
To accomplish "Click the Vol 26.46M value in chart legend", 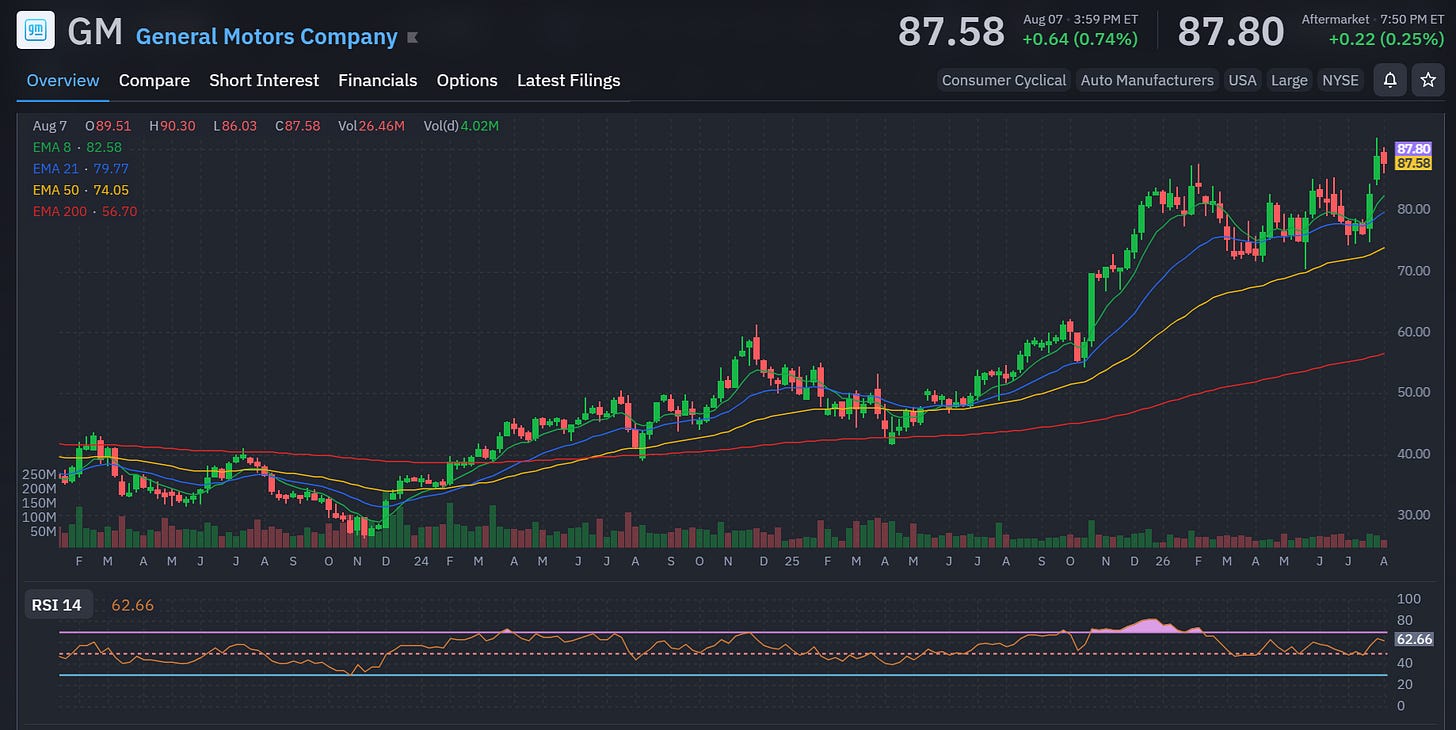I will (x=371, y=126).
